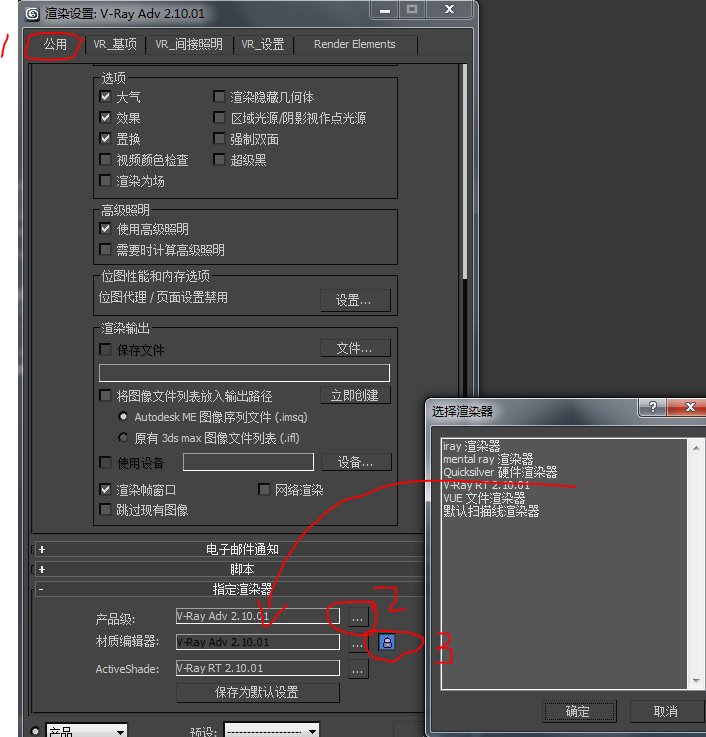Select Quicksilver 硬件渲染器
This screenshot has height=737, width=706.
(500, 471)
